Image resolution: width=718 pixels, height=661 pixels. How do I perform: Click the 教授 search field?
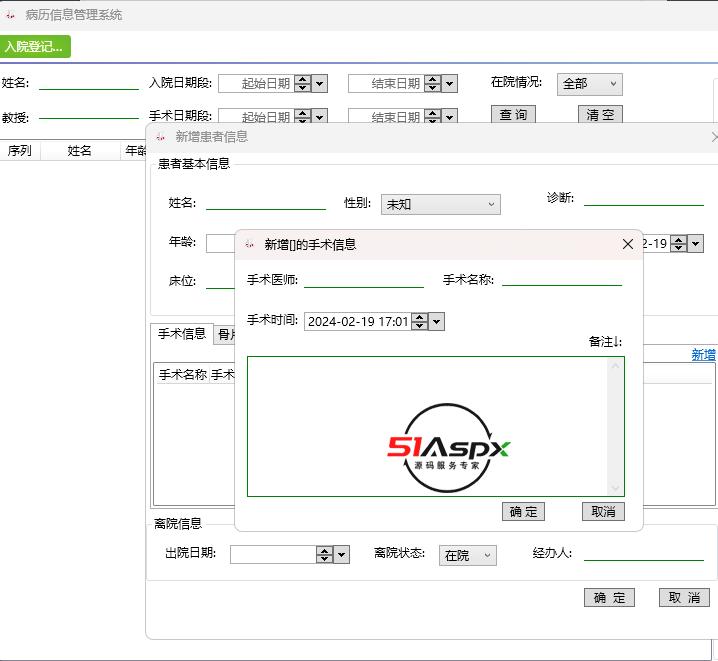click(89, 114)
